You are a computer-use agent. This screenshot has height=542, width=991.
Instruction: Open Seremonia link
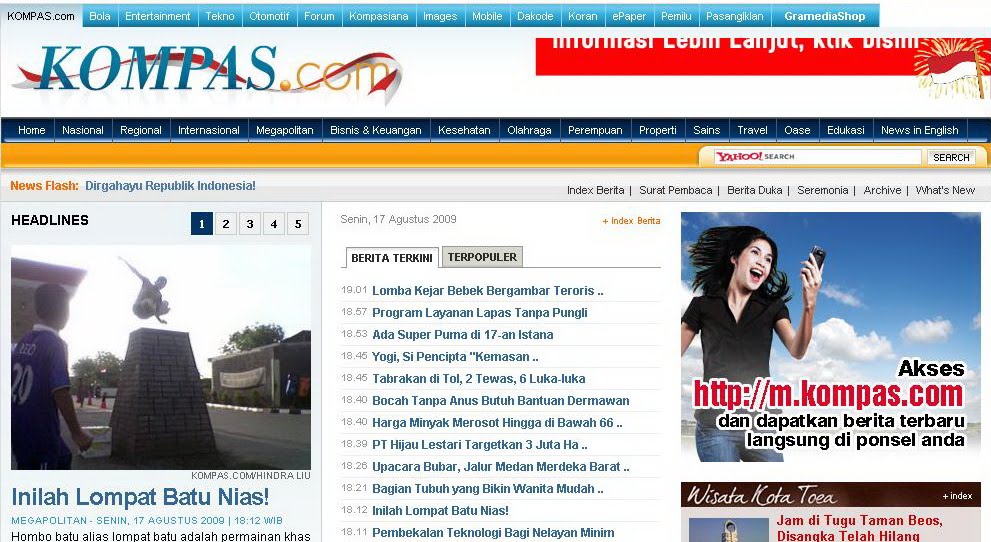click(822, 190)
